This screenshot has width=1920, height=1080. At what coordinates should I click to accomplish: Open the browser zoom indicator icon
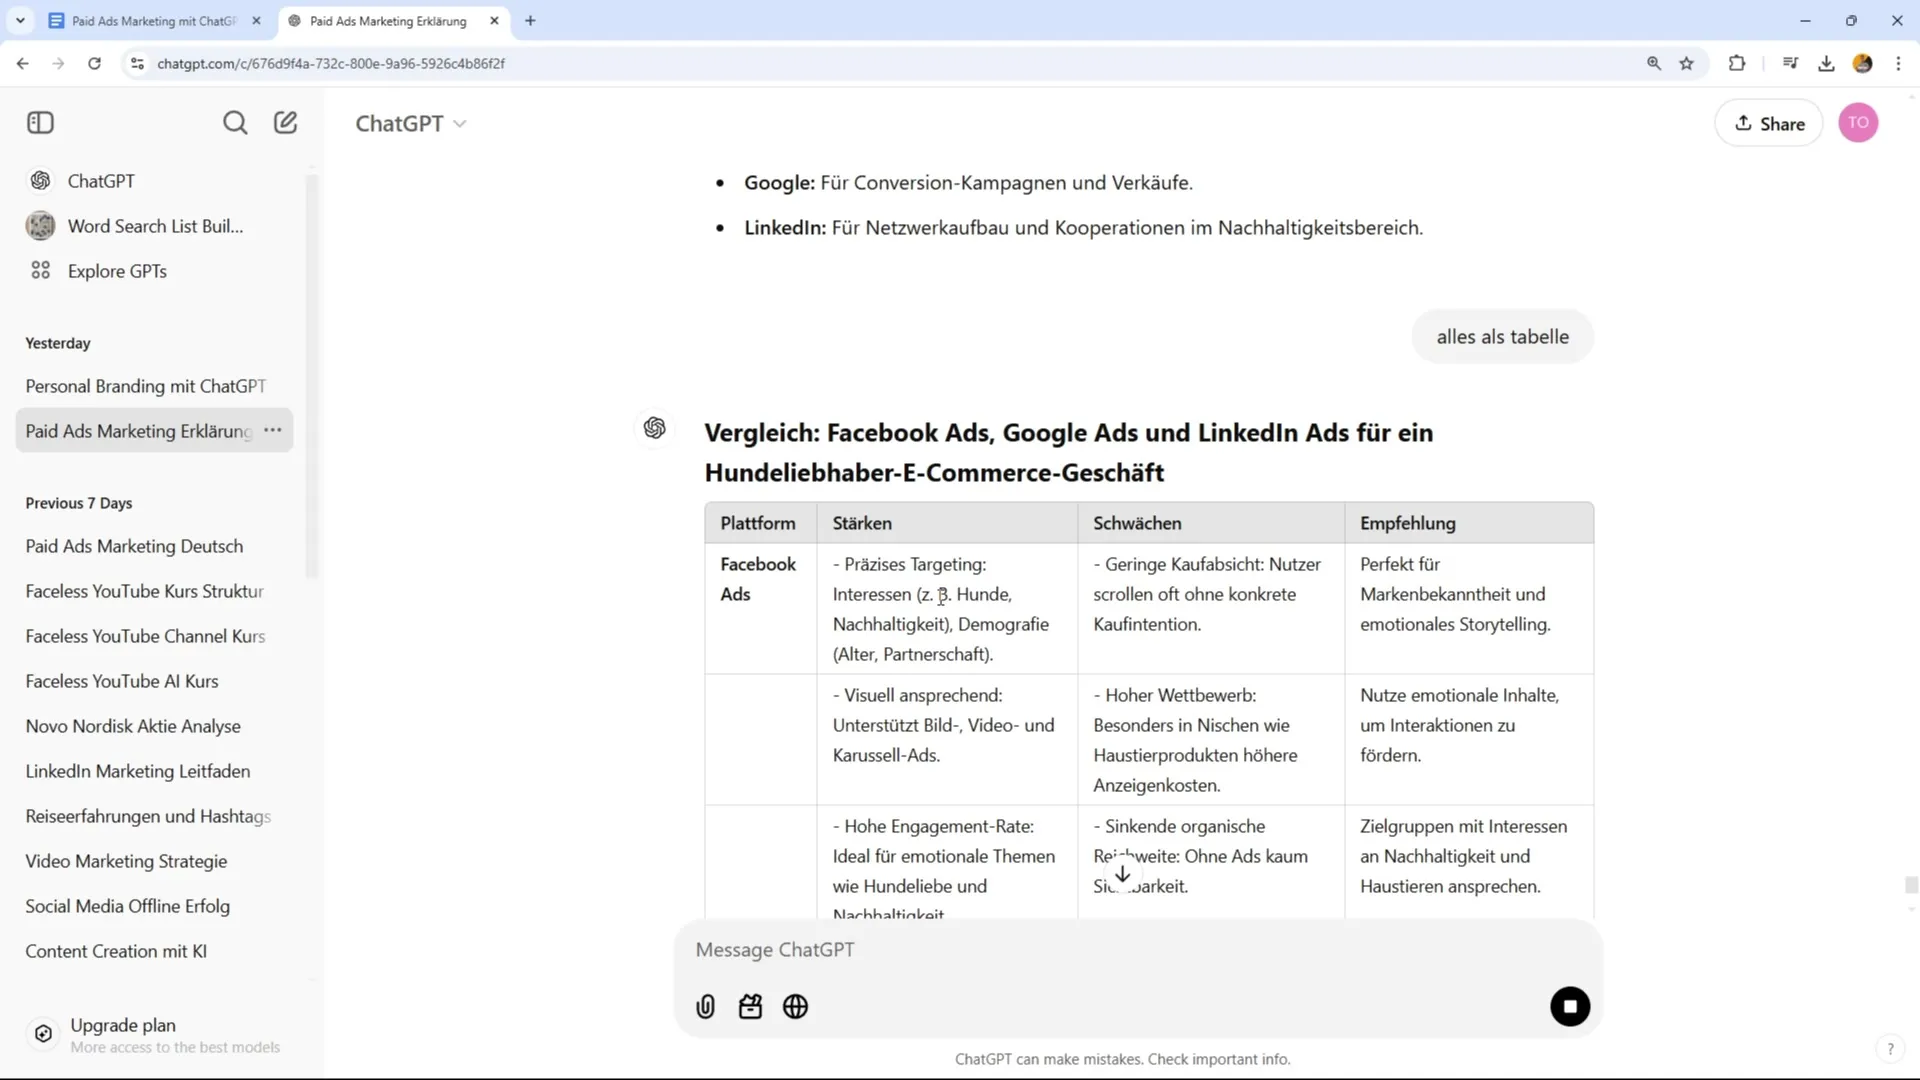click(x=1654, y=63)
